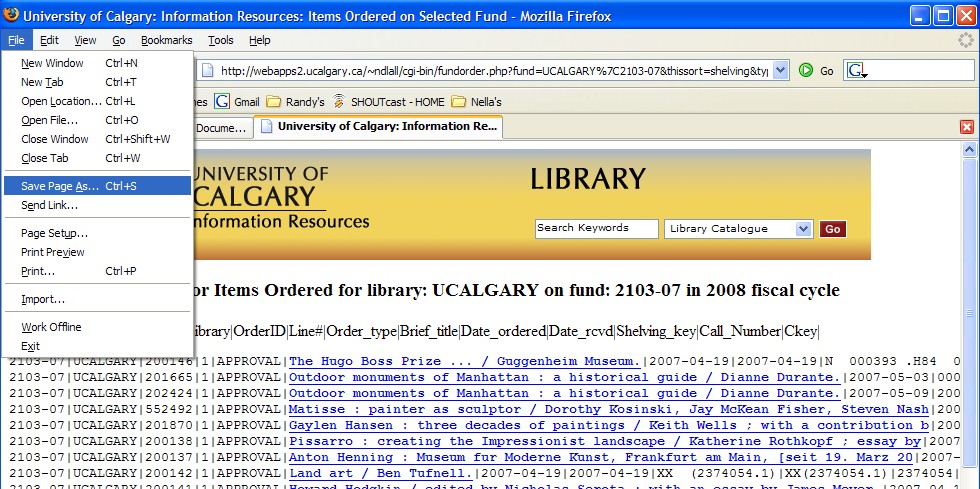Click the vertical scrollbar thumb
The image size is (980, 489).
(969, 313)
